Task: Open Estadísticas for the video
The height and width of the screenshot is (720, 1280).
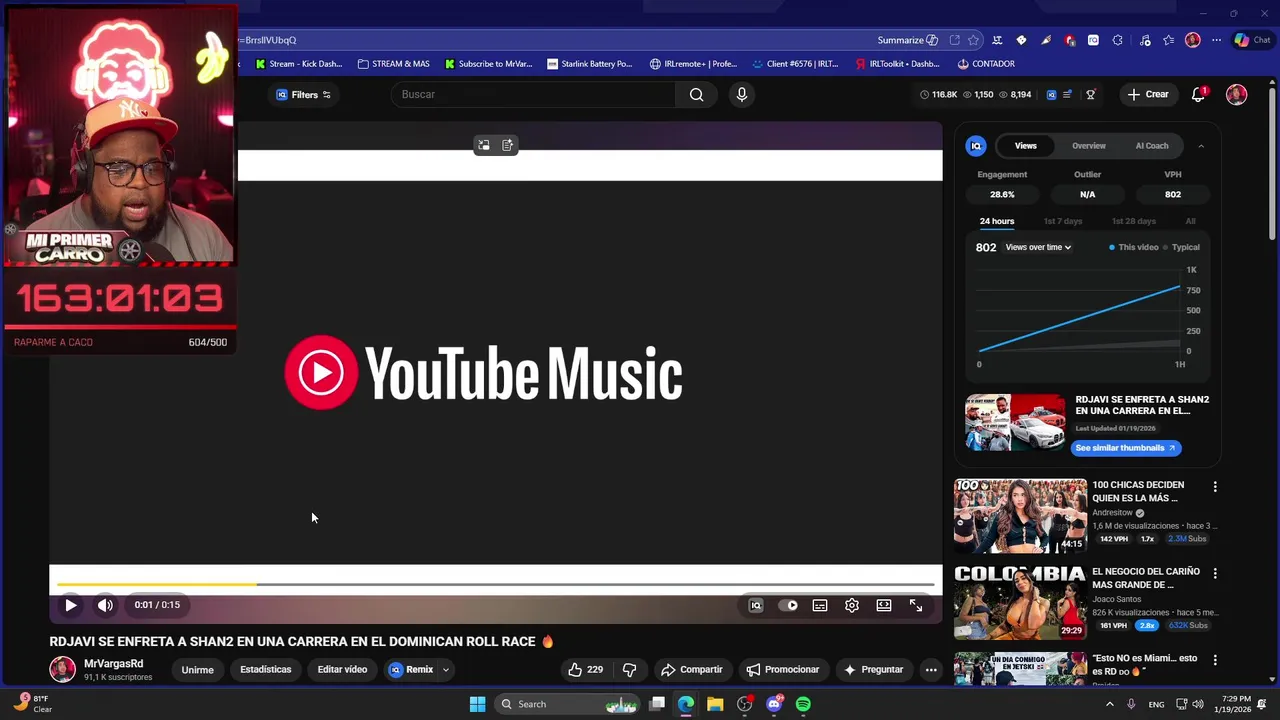Action: point(265,670)
